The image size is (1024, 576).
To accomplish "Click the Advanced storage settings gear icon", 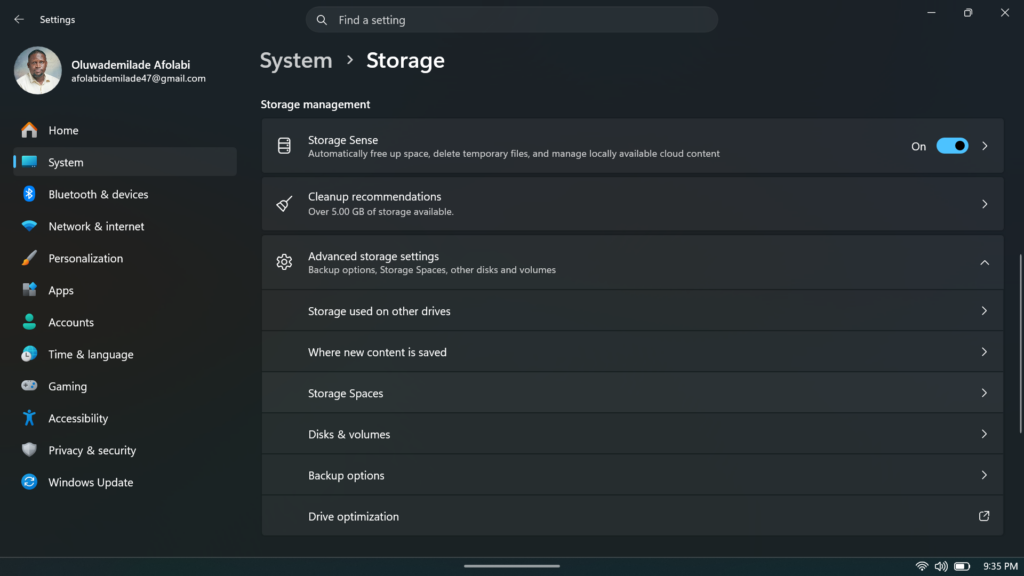I will 284,262.
